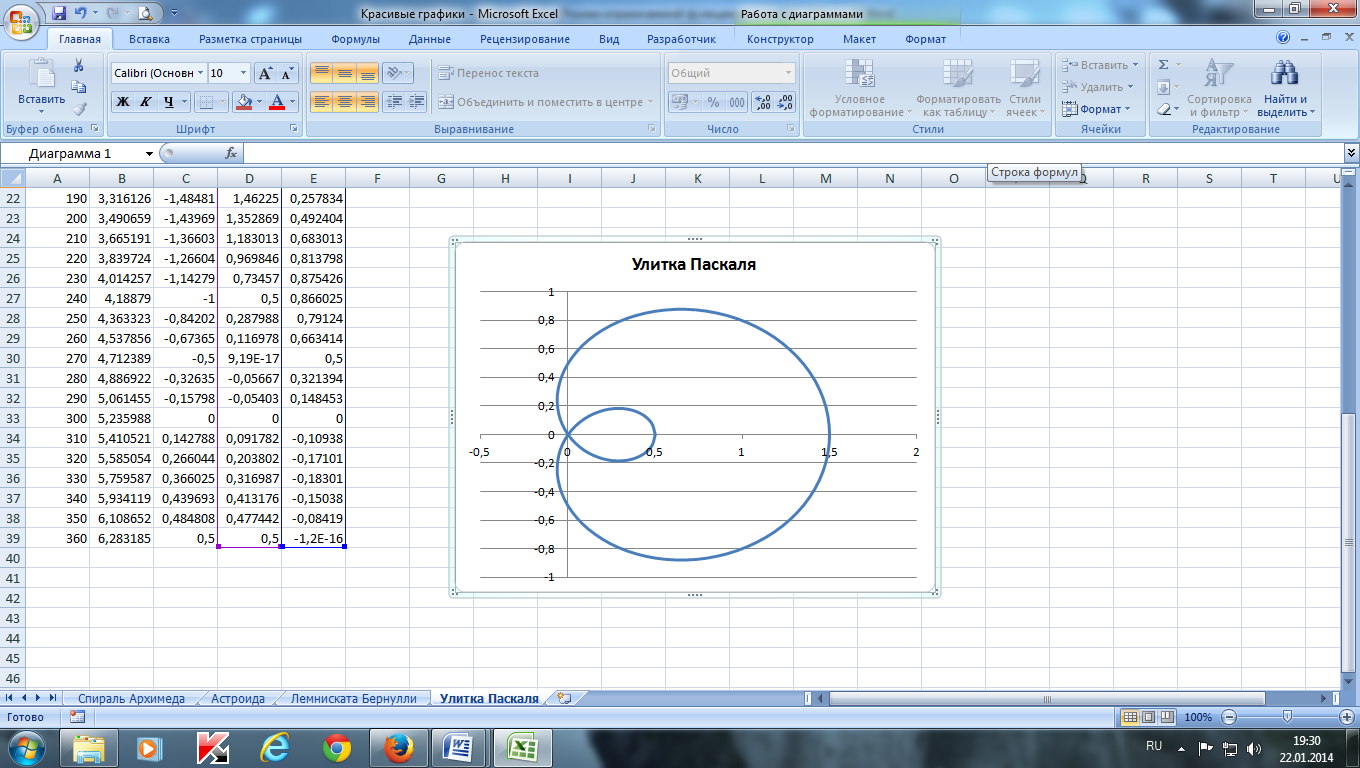The width and height of the screenshot is (1360, 768).
Task: Click the Перенос текста button
Action: click(487, 73)
